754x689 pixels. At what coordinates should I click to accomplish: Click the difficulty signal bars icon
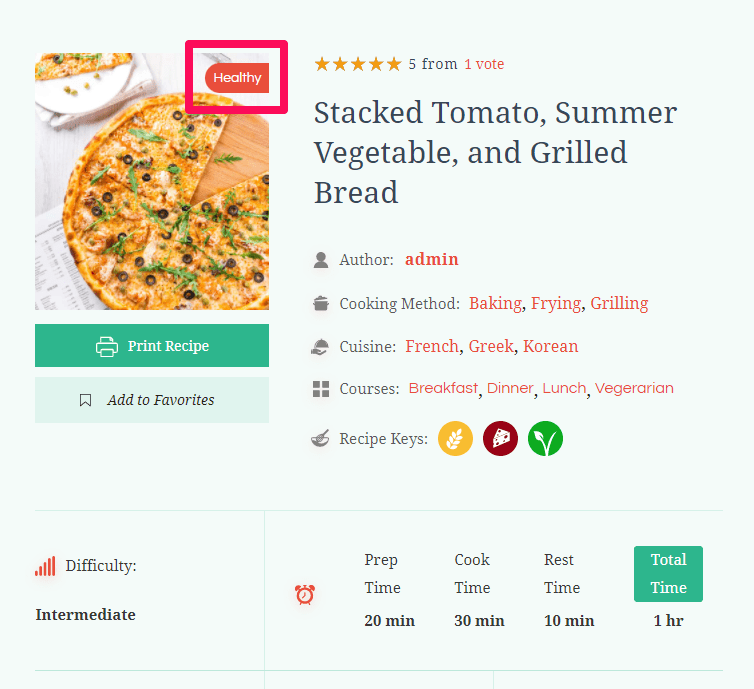coord(45,567)
